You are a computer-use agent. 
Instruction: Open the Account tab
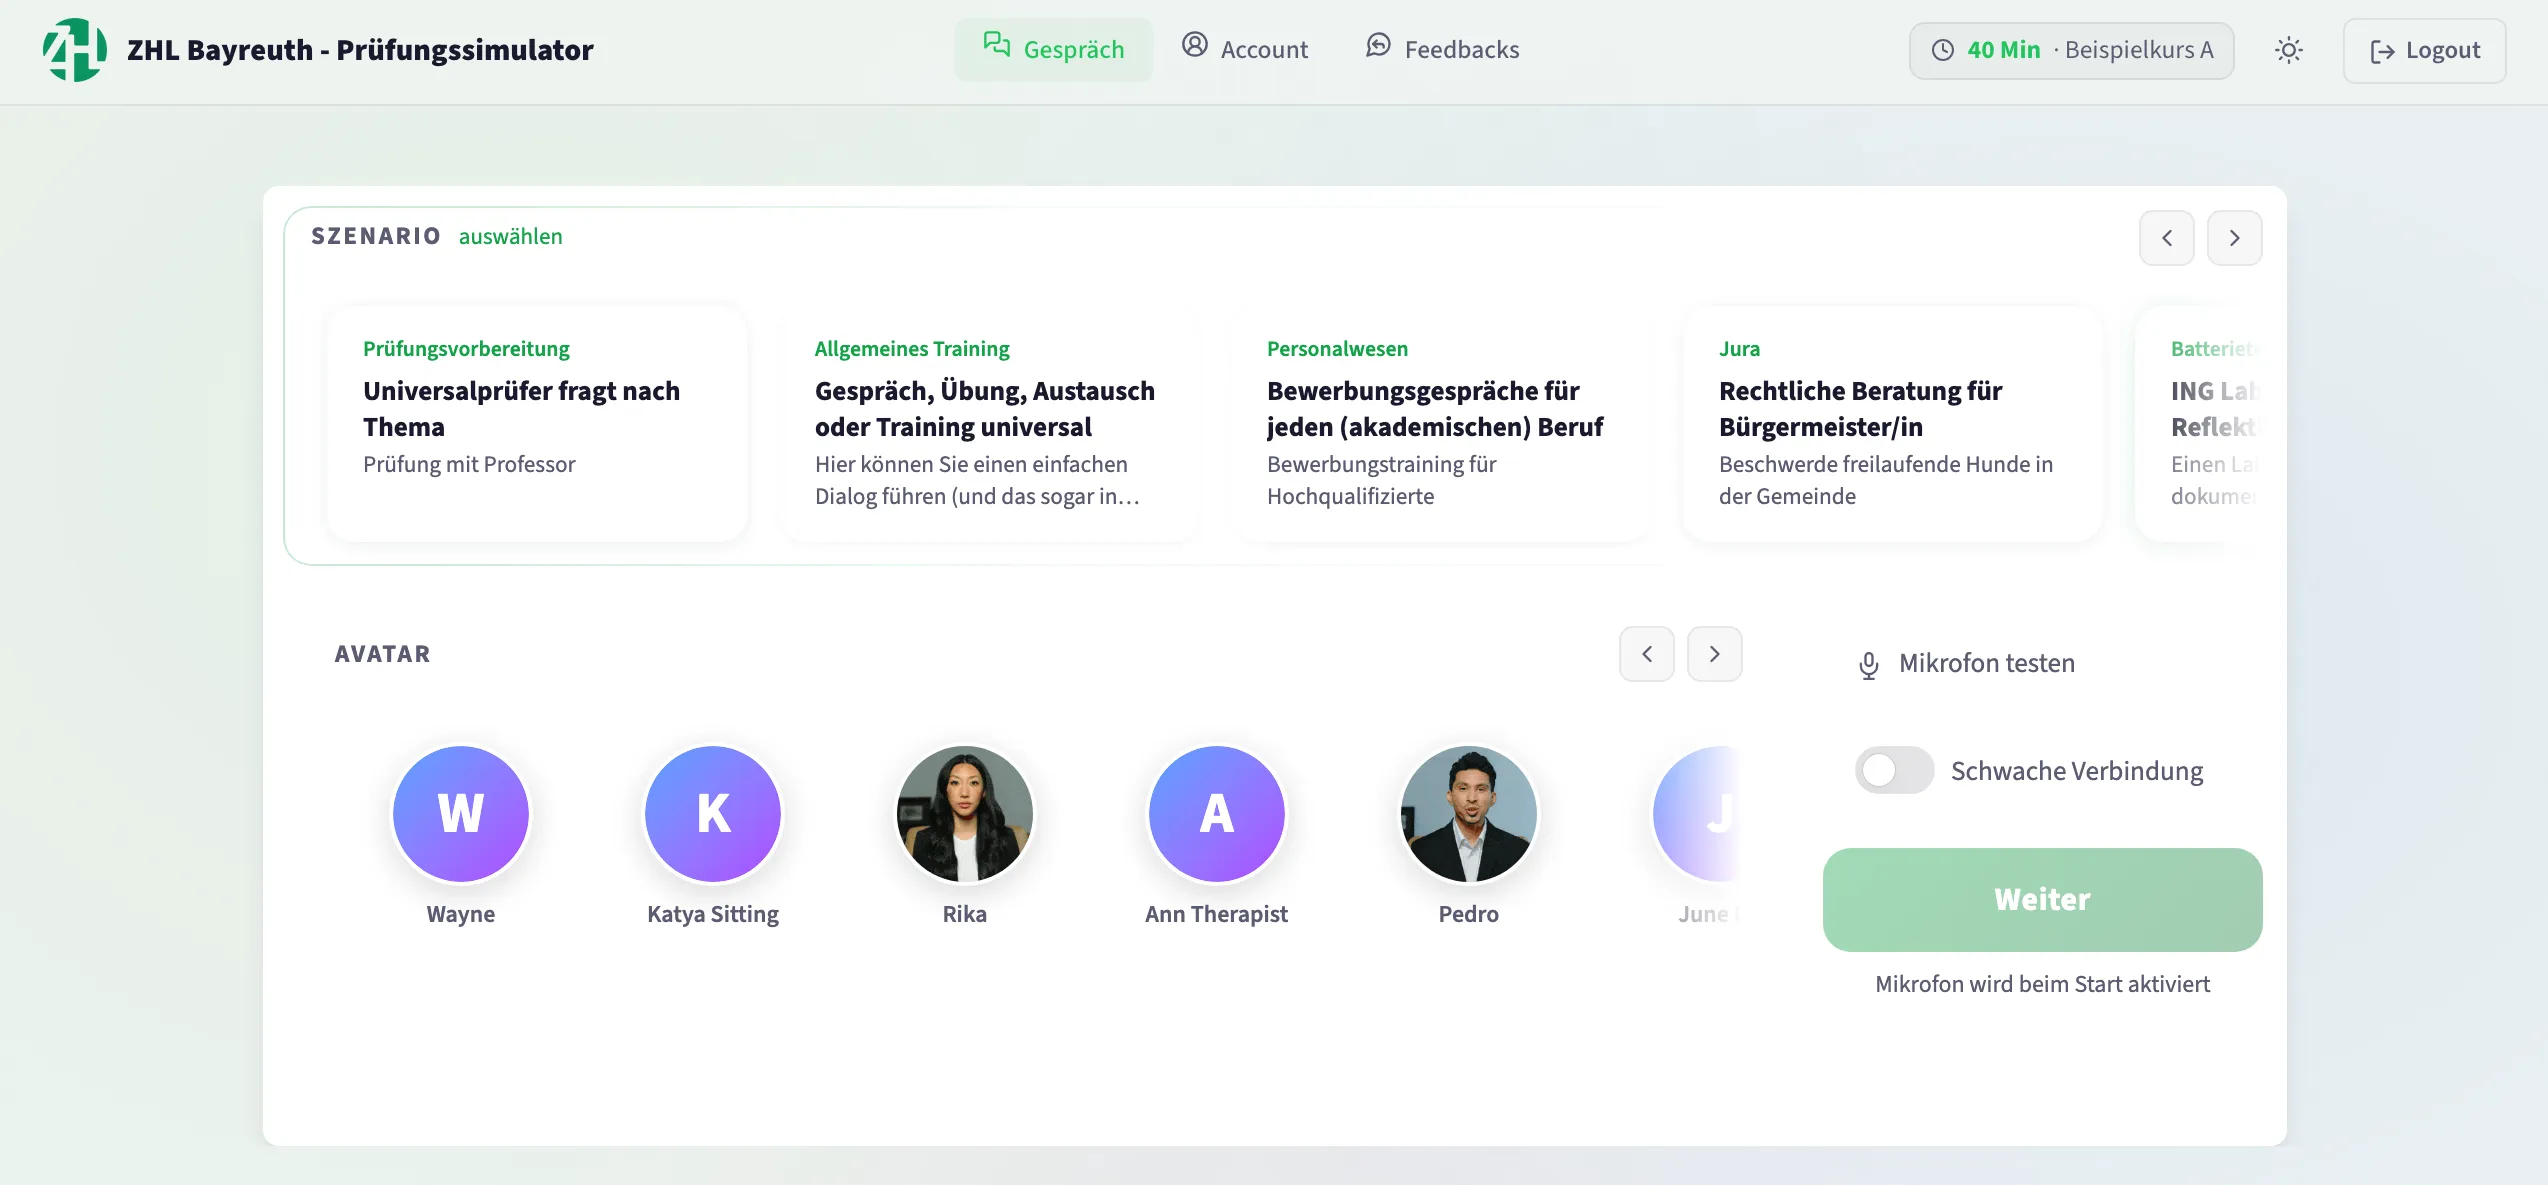click(1245, 50)
